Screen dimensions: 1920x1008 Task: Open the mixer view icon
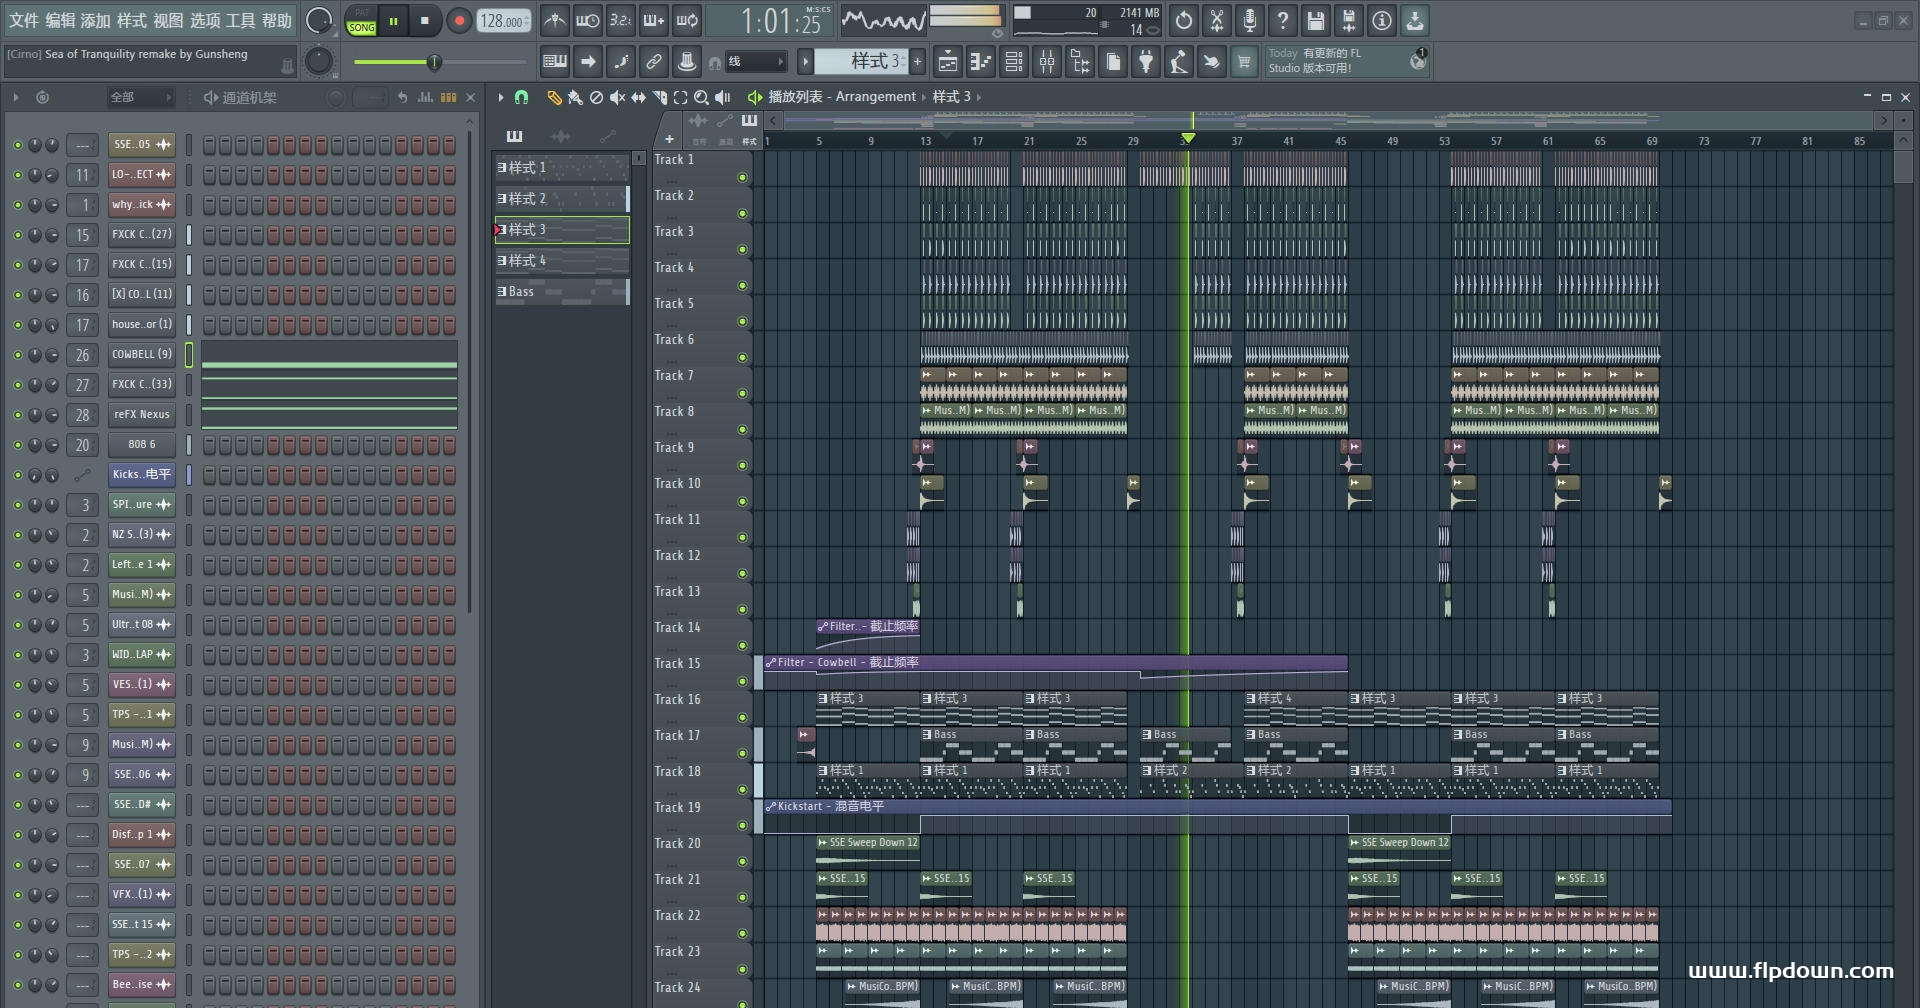1047,62
